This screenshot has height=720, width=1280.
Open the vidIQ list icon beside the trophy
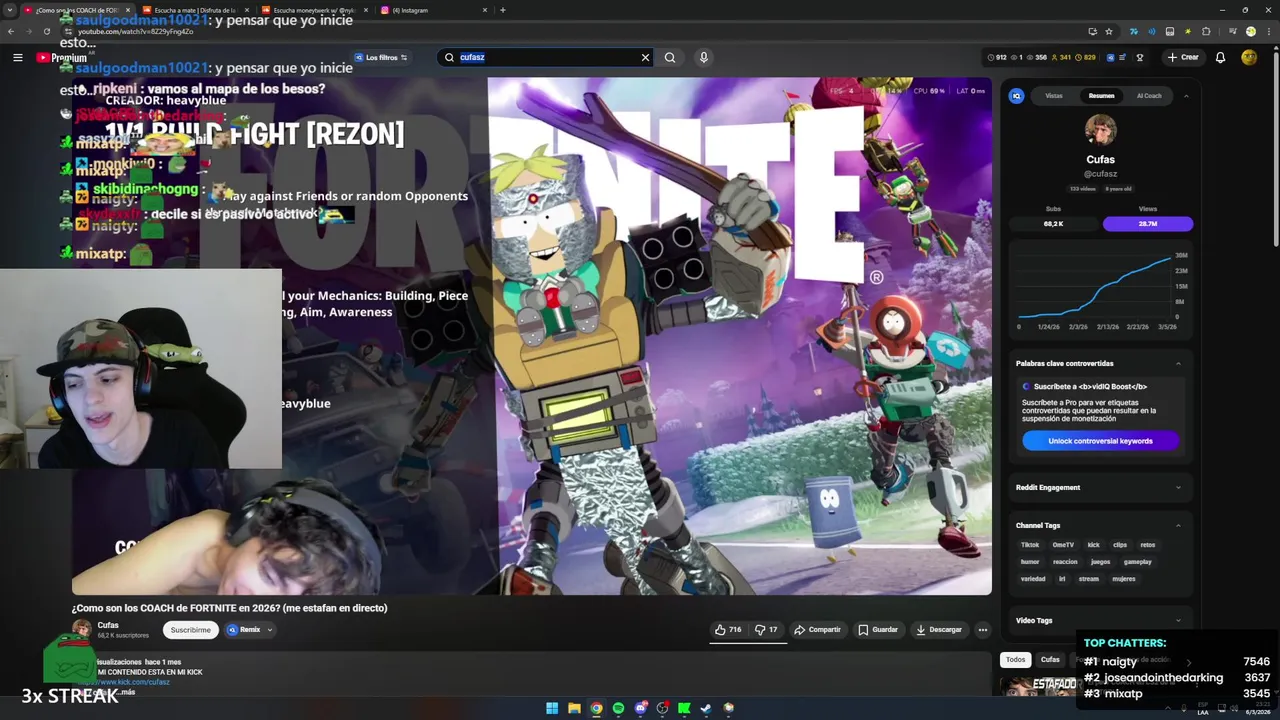coord(1123,58)
